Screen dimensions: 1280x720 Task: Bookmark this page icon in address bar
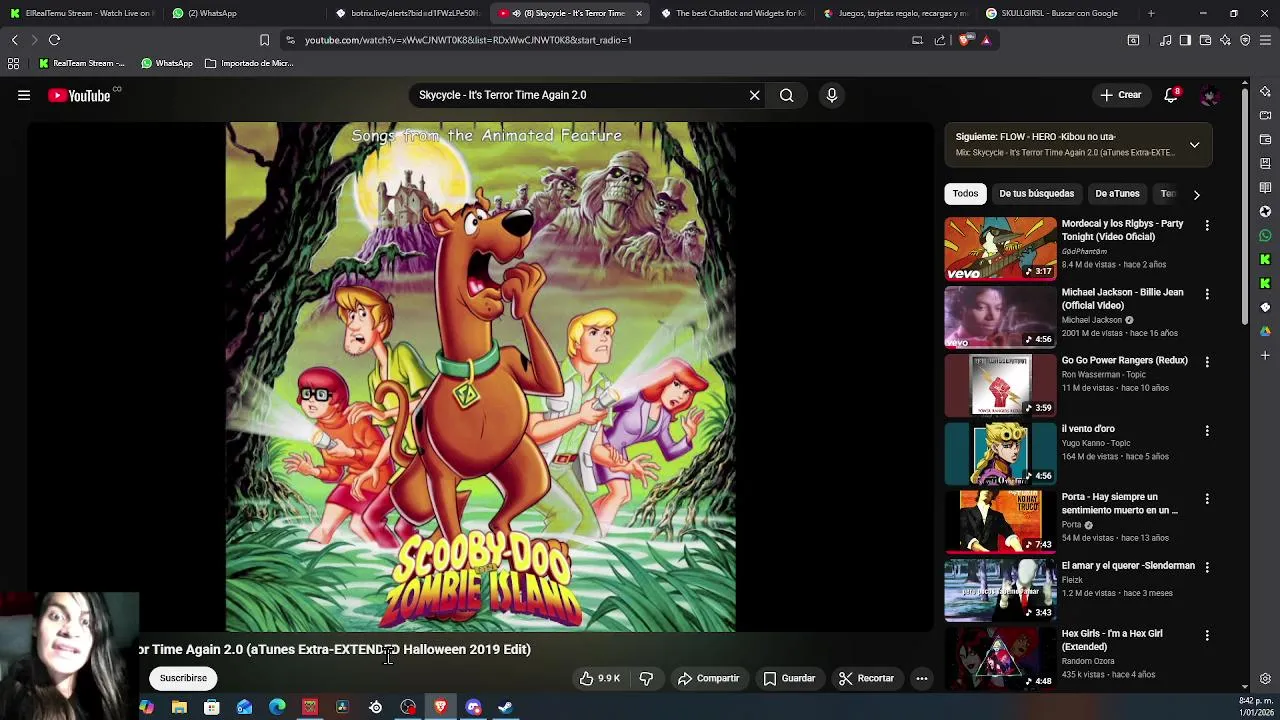(x=264, y=40)
